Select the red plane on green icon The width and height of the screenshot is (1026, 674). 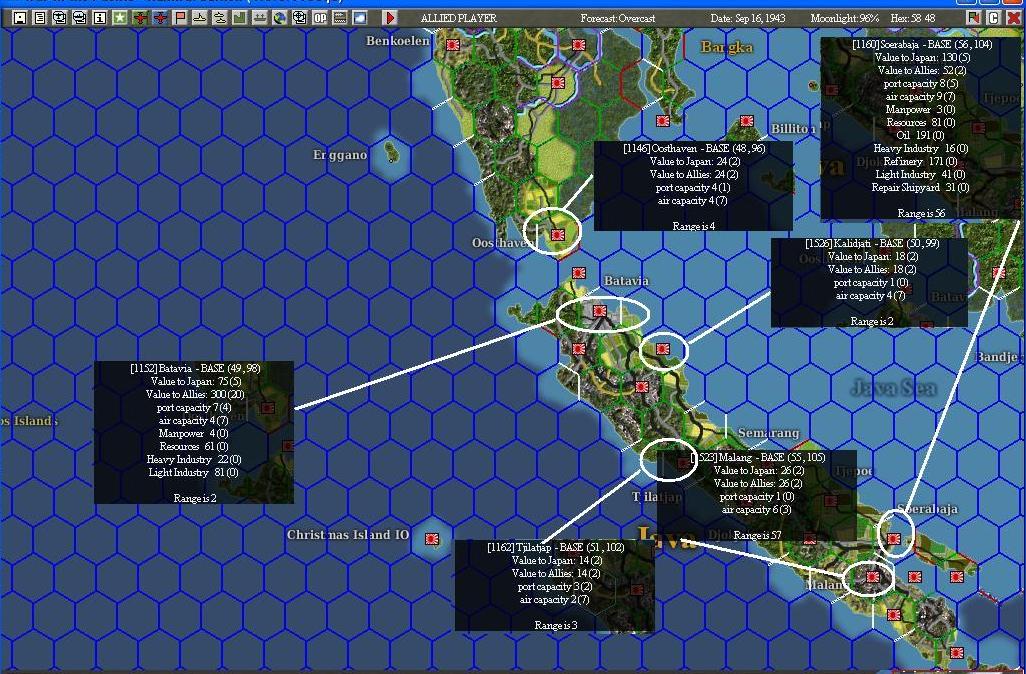pyautogui.click(x=140, y=18)
